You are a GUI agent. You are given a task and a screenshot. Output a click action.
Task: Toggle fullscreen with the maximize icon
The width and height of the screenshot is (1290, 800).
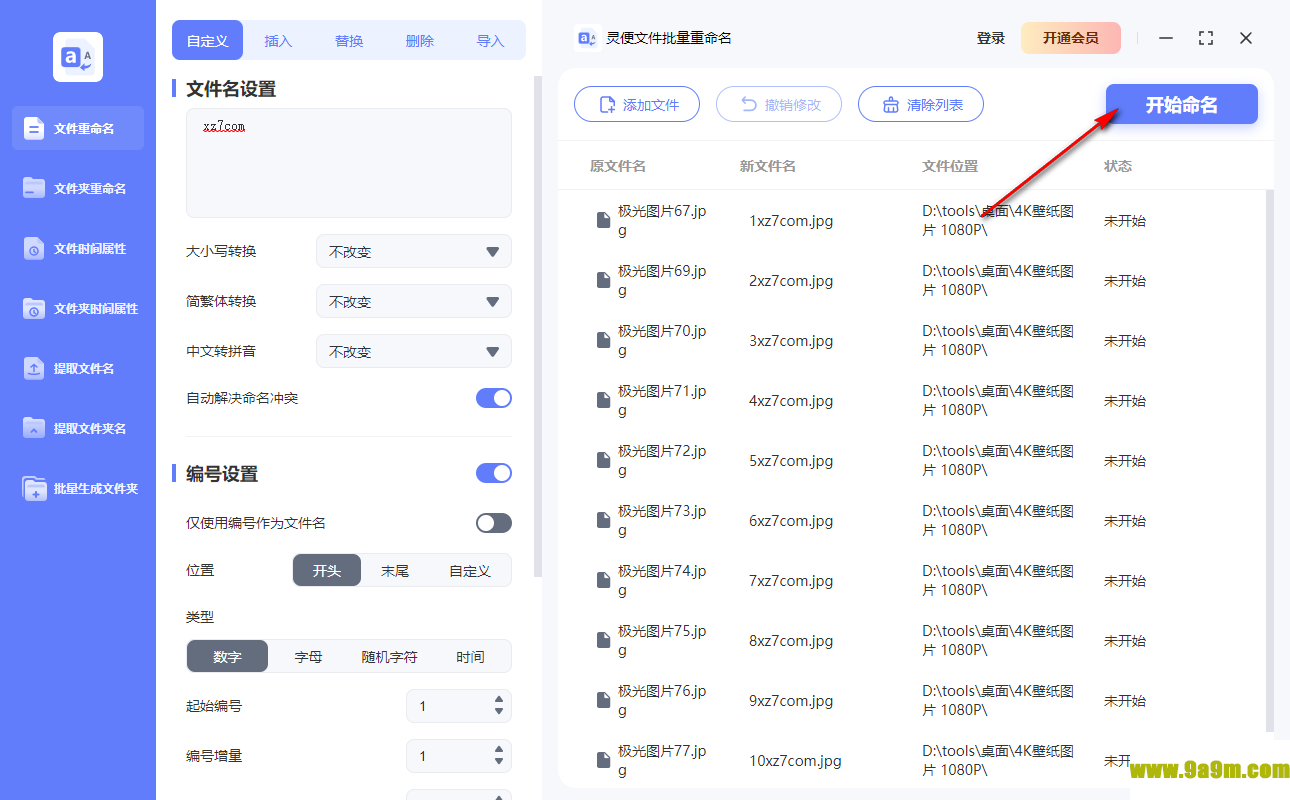tap(1206, 38)
